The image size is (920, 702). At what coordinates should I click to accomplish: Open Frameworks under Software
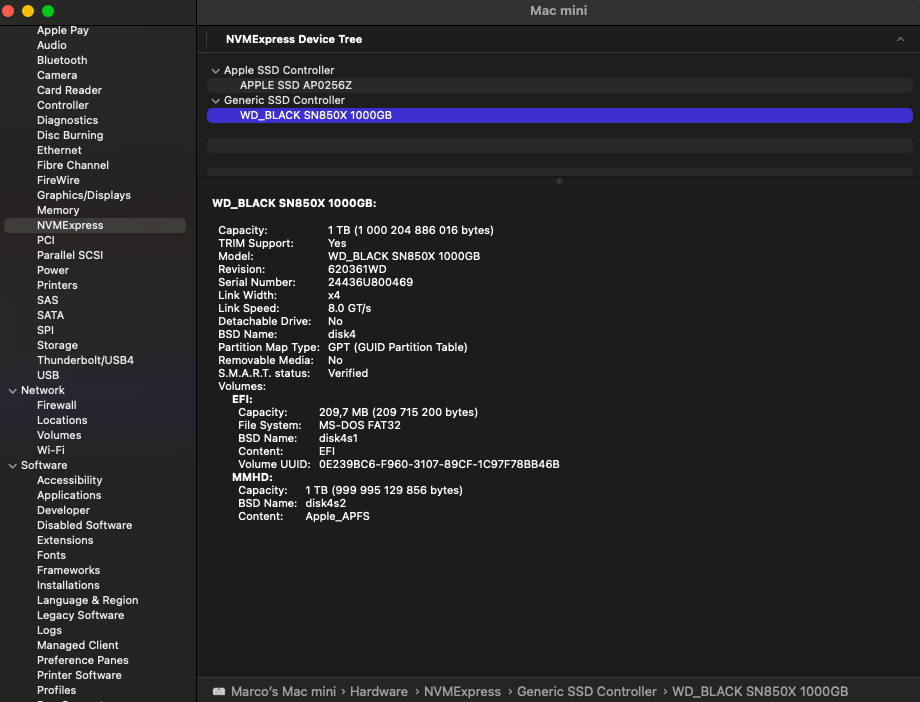click(69, 571)
